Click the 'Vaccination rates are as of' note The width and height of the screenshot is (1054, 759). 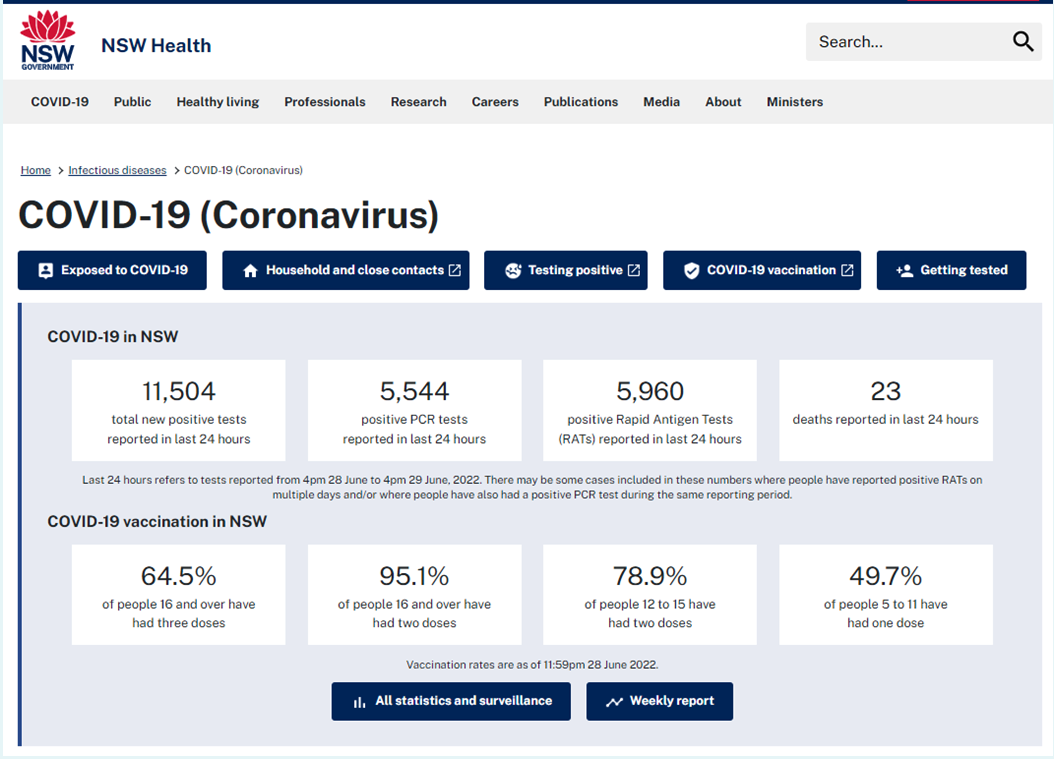[532, 664]
